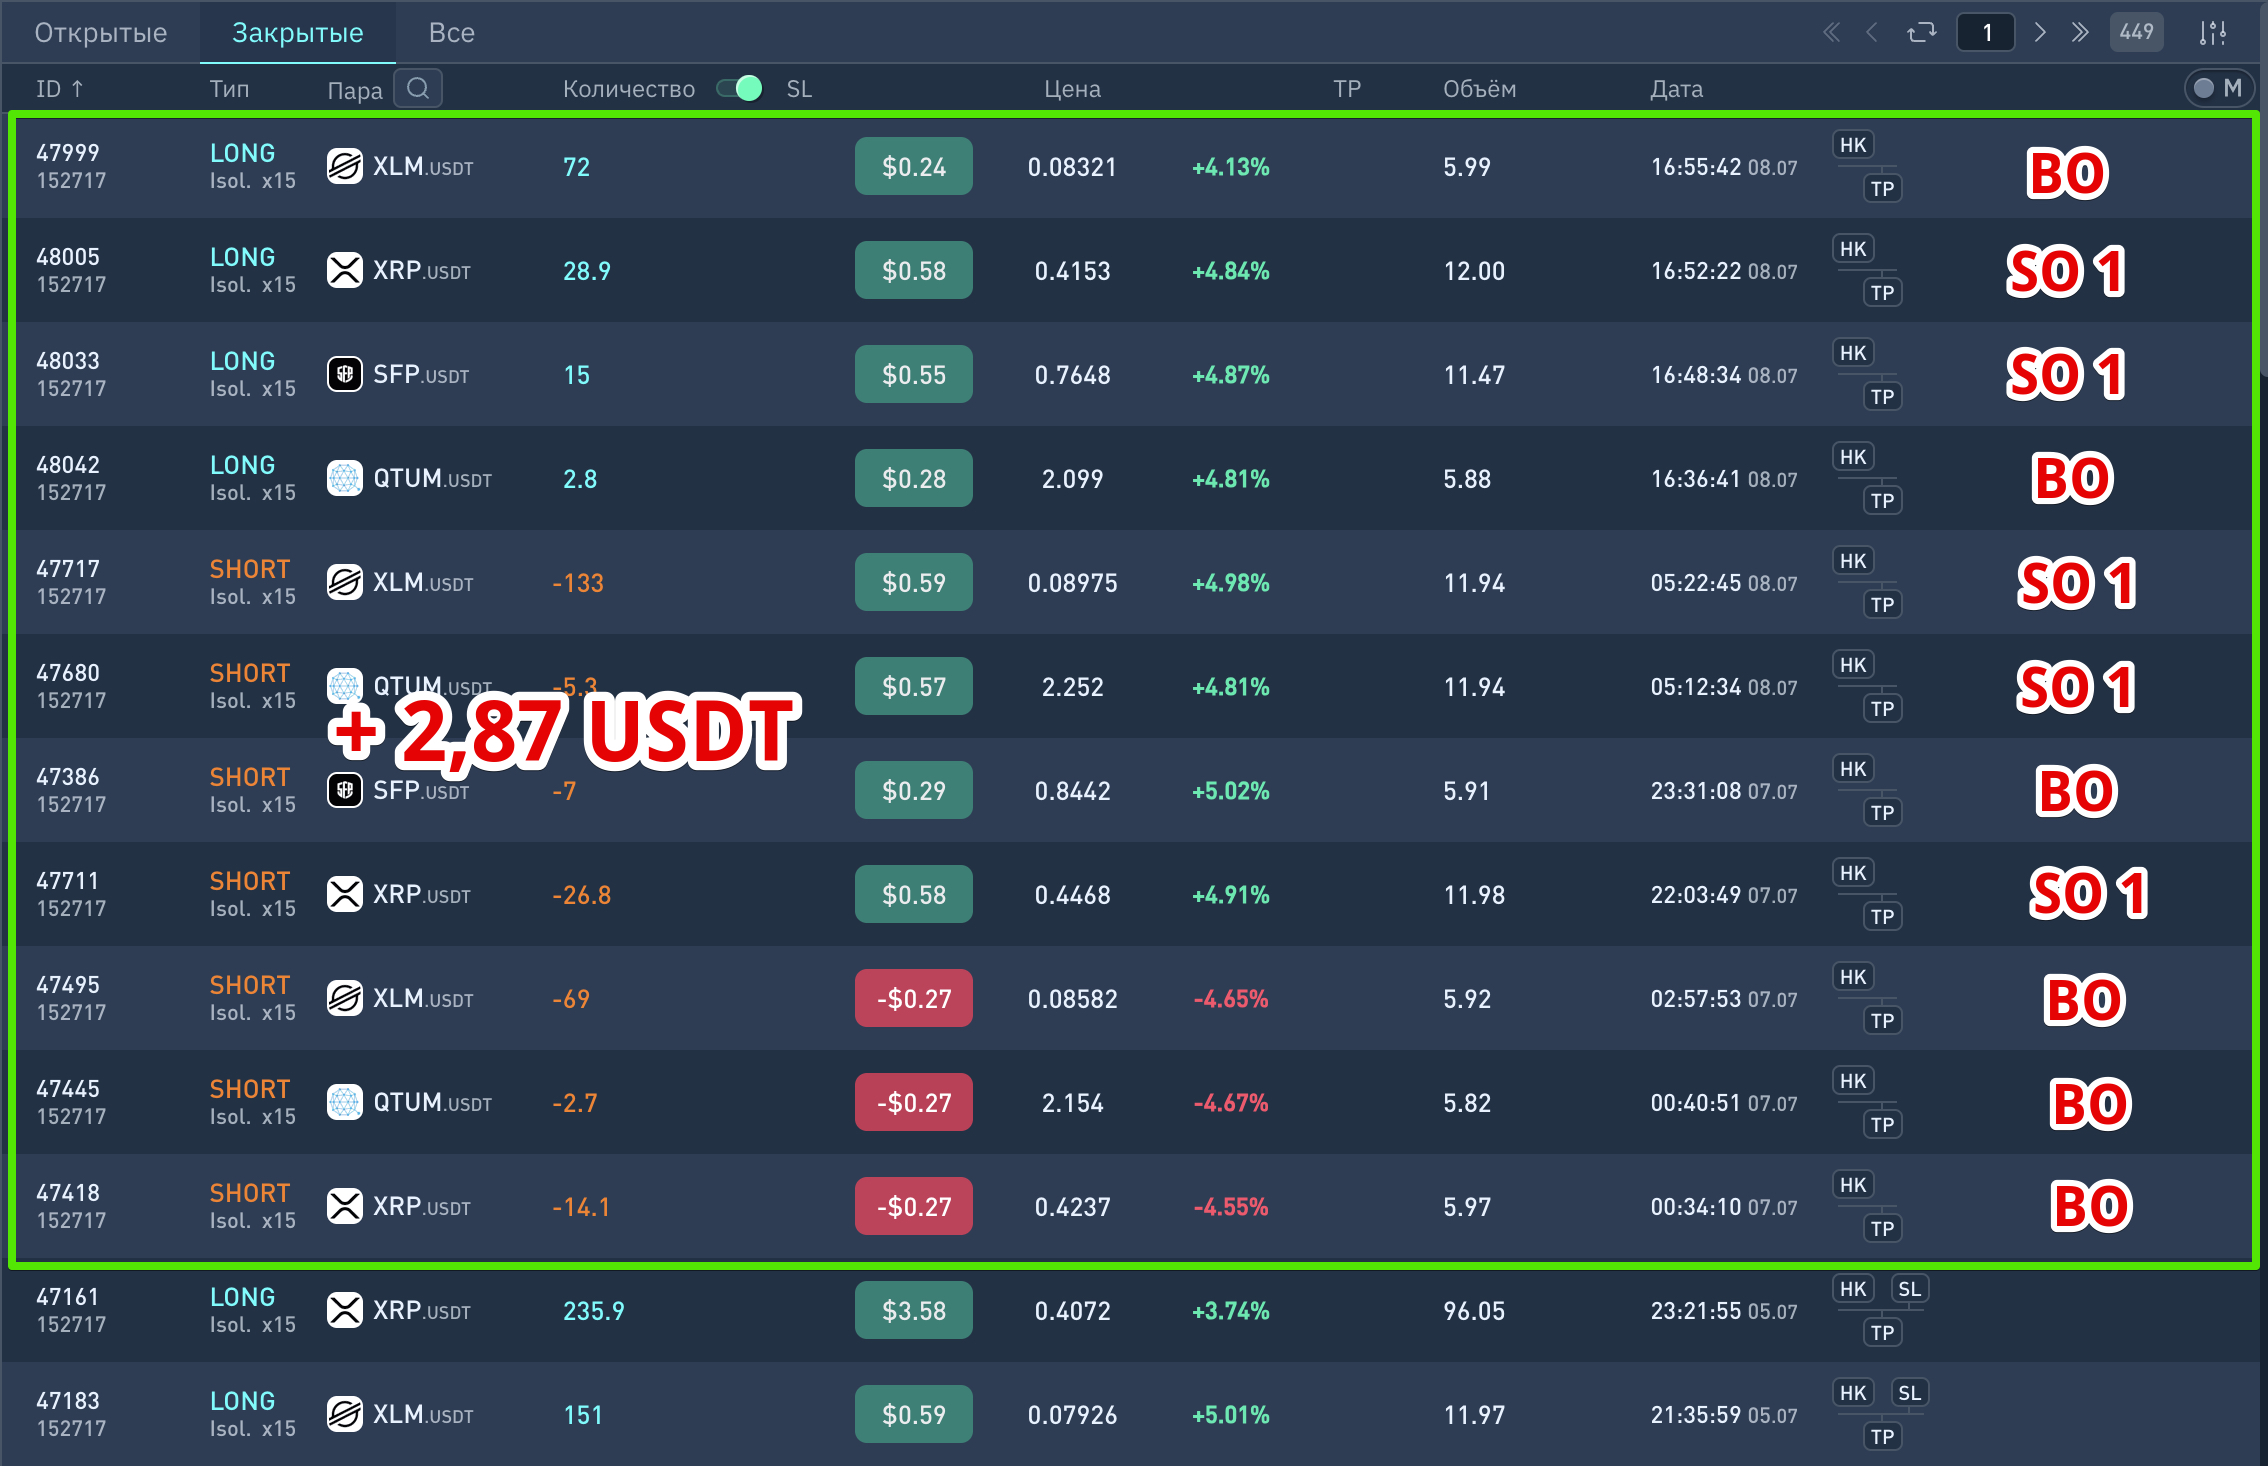The width and height of the screenshot is (2268, 1466).
Task: Jump to last page with double-right arrows
Action: (x=2080, y=33)
